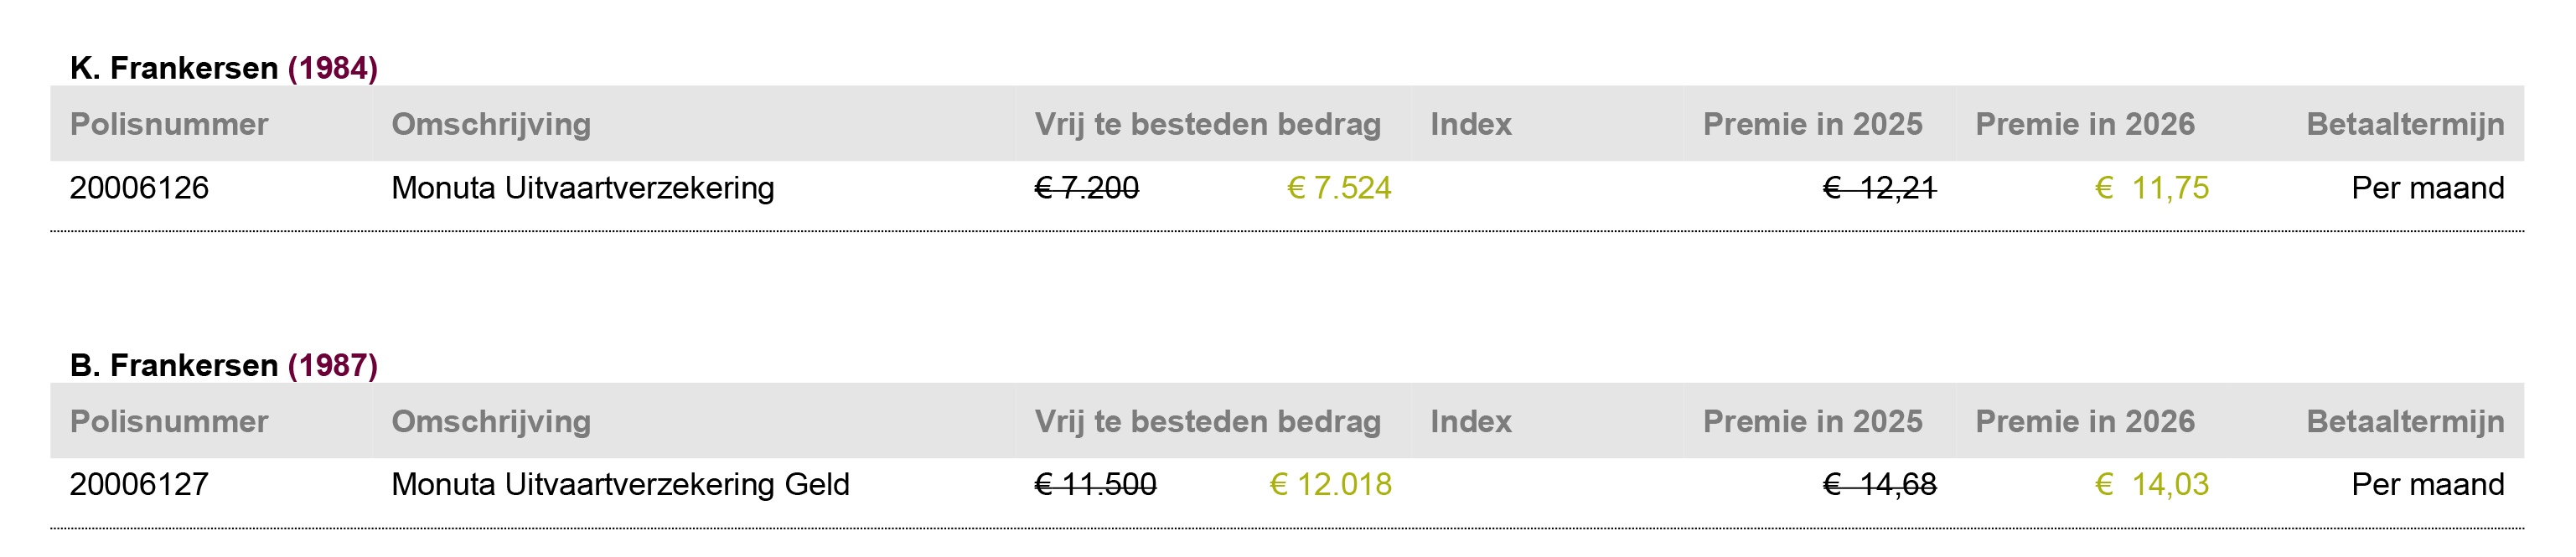Image resolution: width=2576 pixels, height=557 pixels.
Task: Click Index header in B. Frankersen's table
Action: click(1470, 422)
